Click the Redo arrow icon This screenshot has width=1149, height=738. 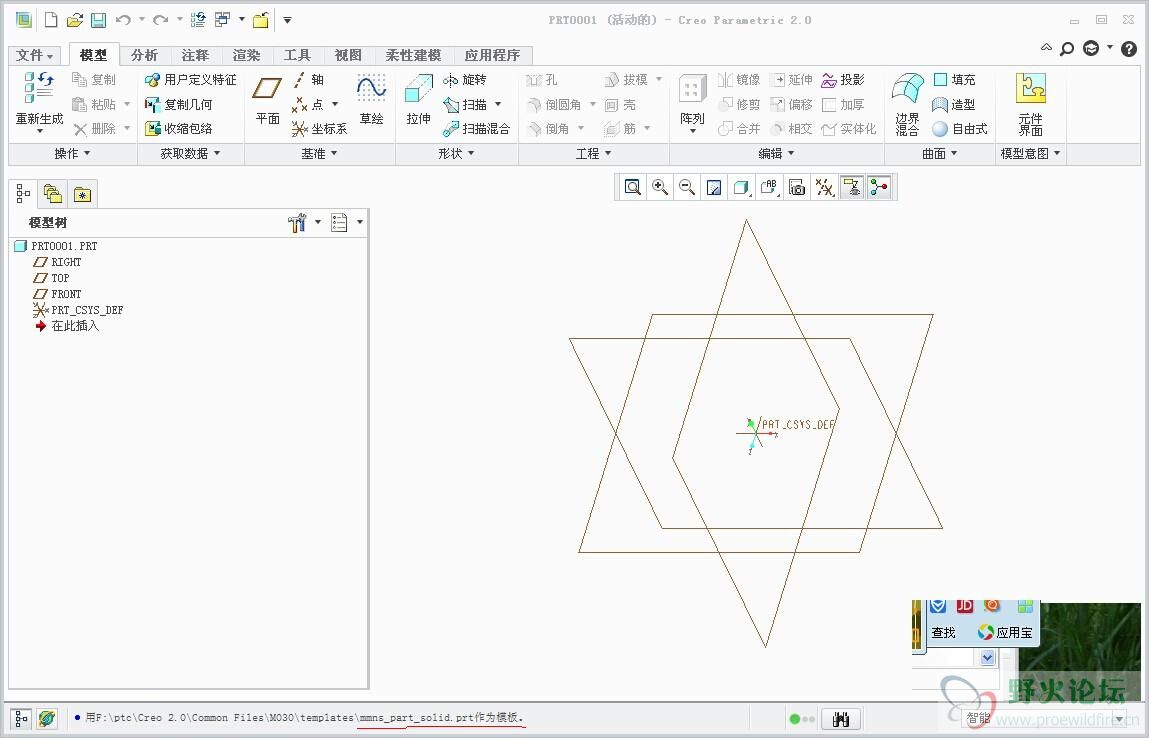(x=160, y=20)
